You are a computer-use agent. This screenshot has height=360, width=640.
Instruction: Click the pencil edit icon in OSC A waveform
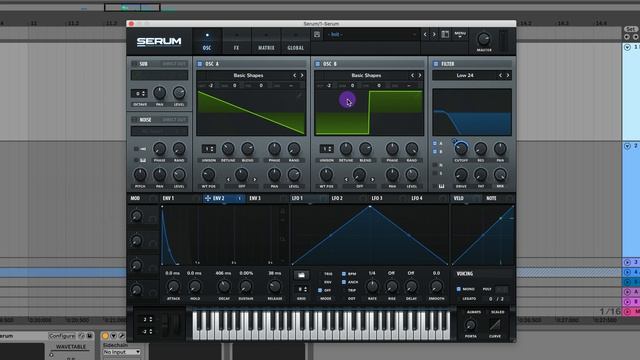[x=299, y=95]
